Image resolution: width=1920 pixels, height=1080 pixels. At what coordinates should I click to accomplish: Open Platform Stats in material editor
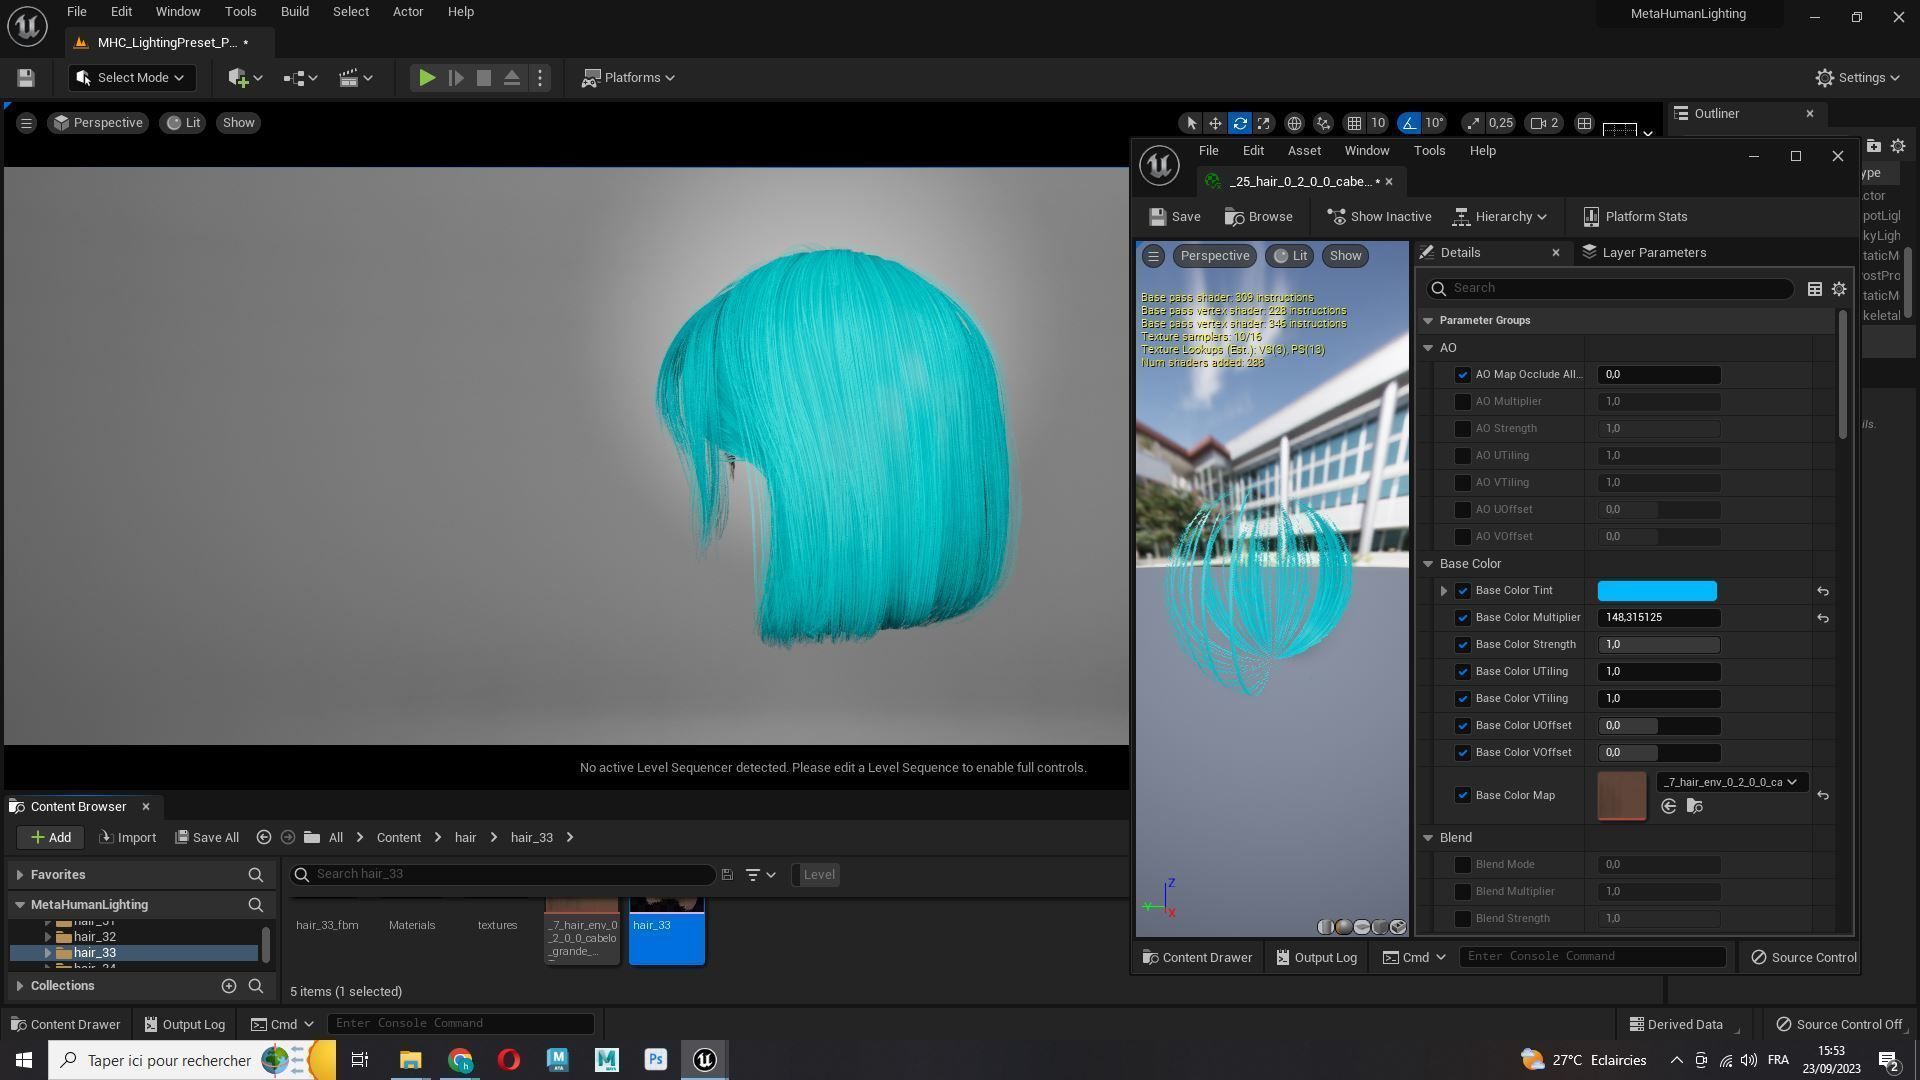point(1635,217)
